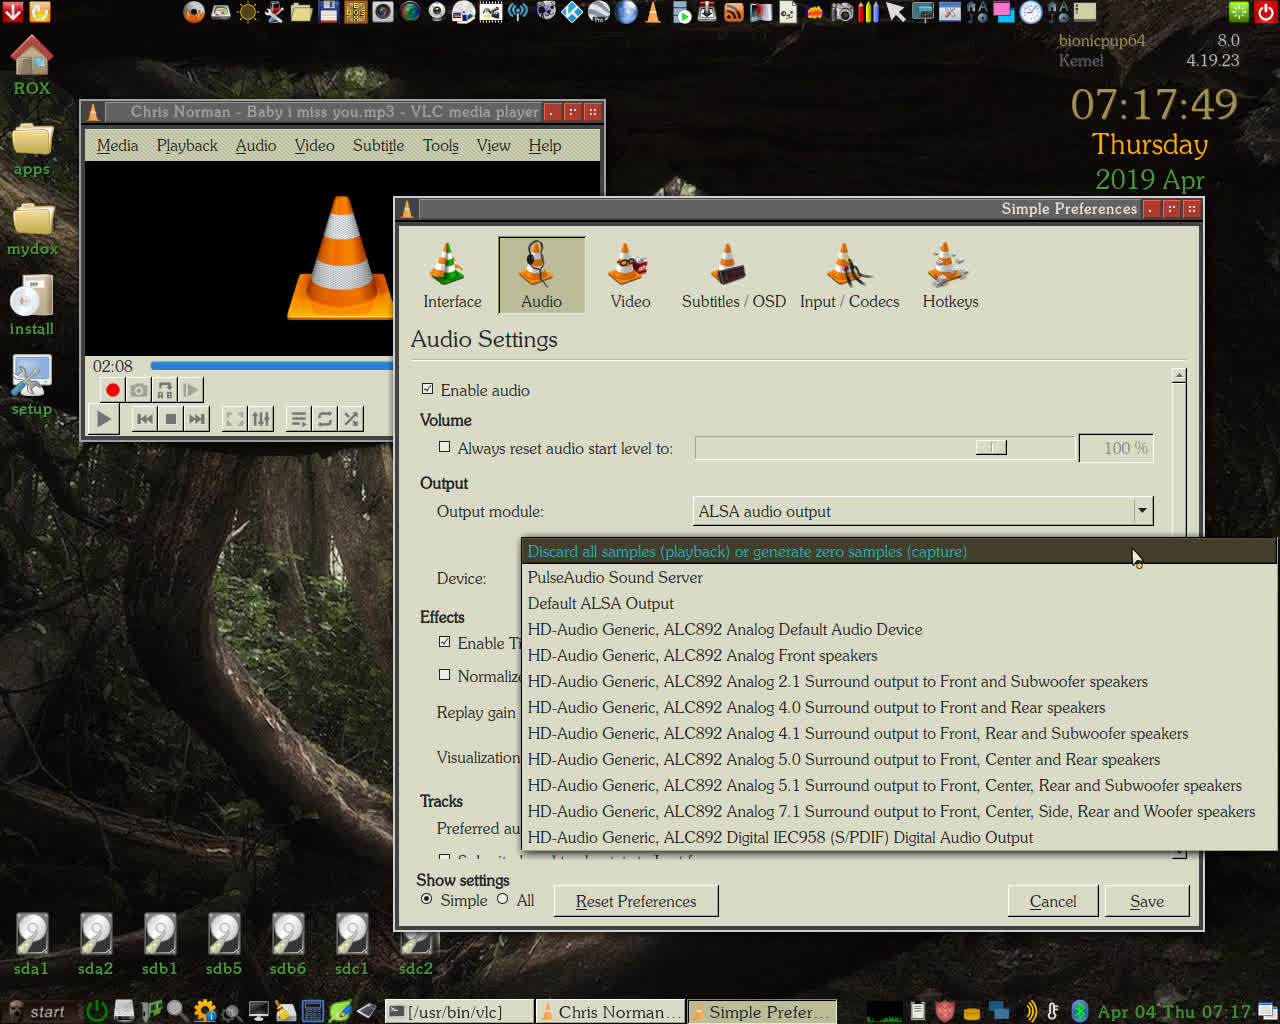Open the Video preferences category
Image resolution: width=1280 pixels, height=1024 pixels.
pyautogui.click(x=630, y=276)
